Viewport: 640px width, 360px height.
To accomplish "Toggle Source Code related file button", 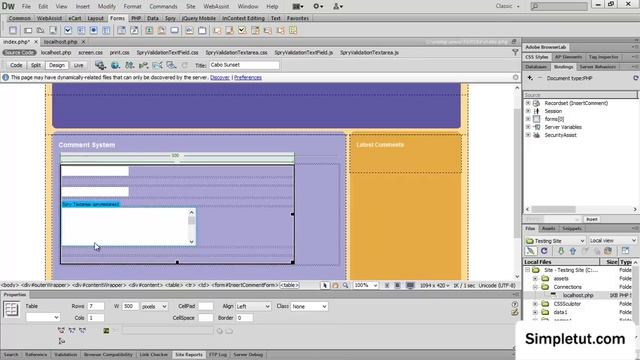I will pos(20,53).
